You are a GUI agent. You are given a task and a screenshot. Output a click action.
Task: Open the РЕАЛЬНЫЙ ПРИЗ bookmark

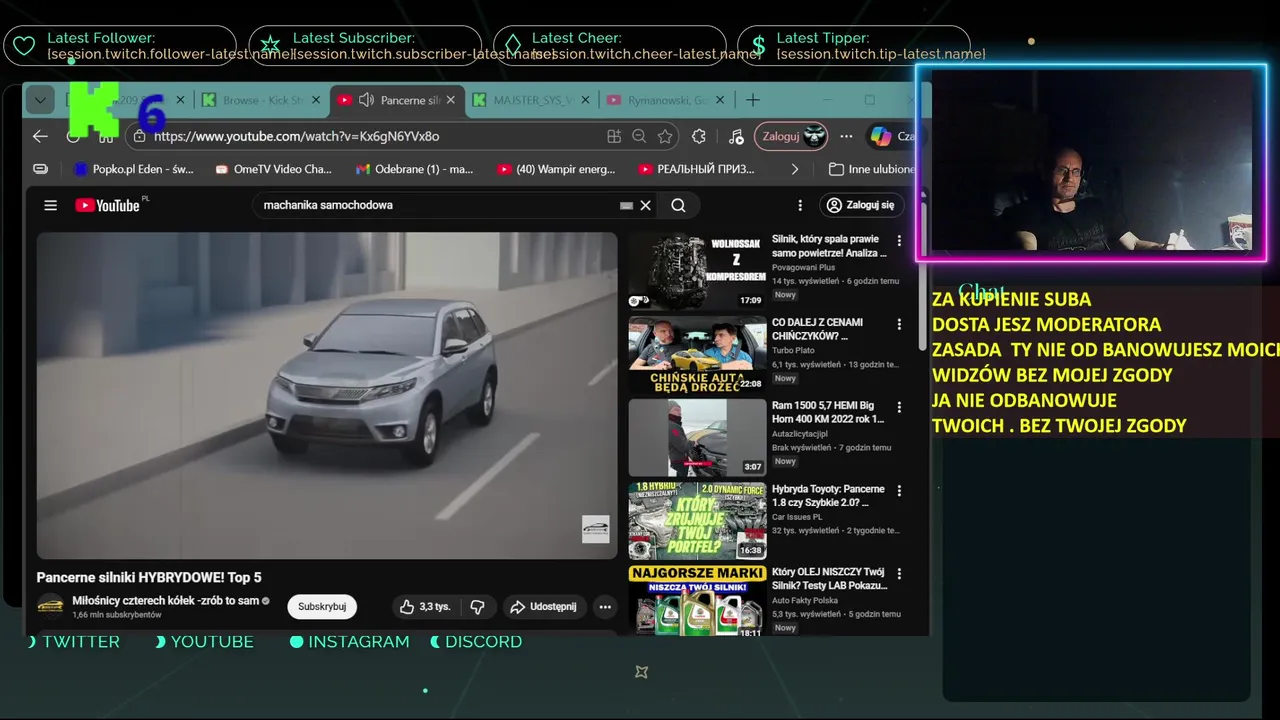(x=697, y=169)
